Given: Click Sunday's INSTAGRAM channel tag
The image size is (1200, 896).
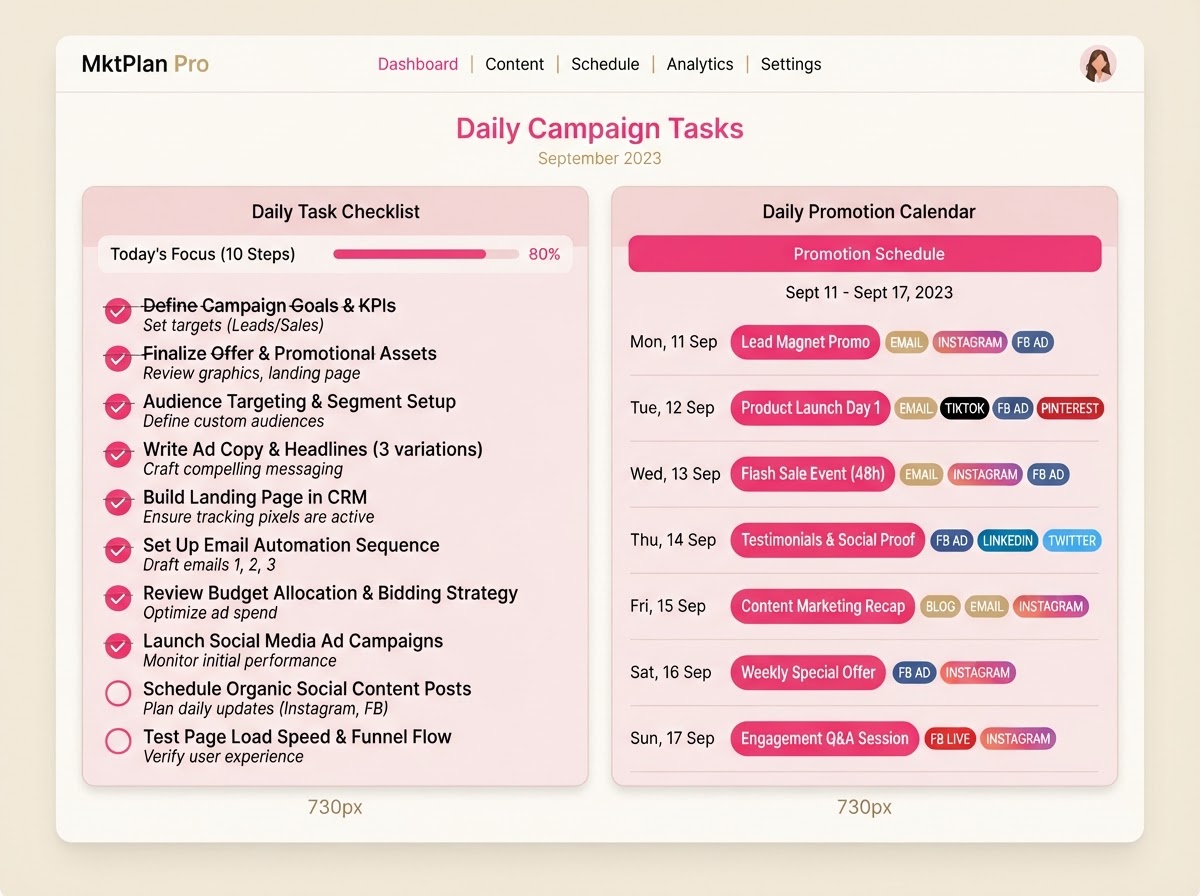Looking at the screenshot, I should coord(1018,739).
